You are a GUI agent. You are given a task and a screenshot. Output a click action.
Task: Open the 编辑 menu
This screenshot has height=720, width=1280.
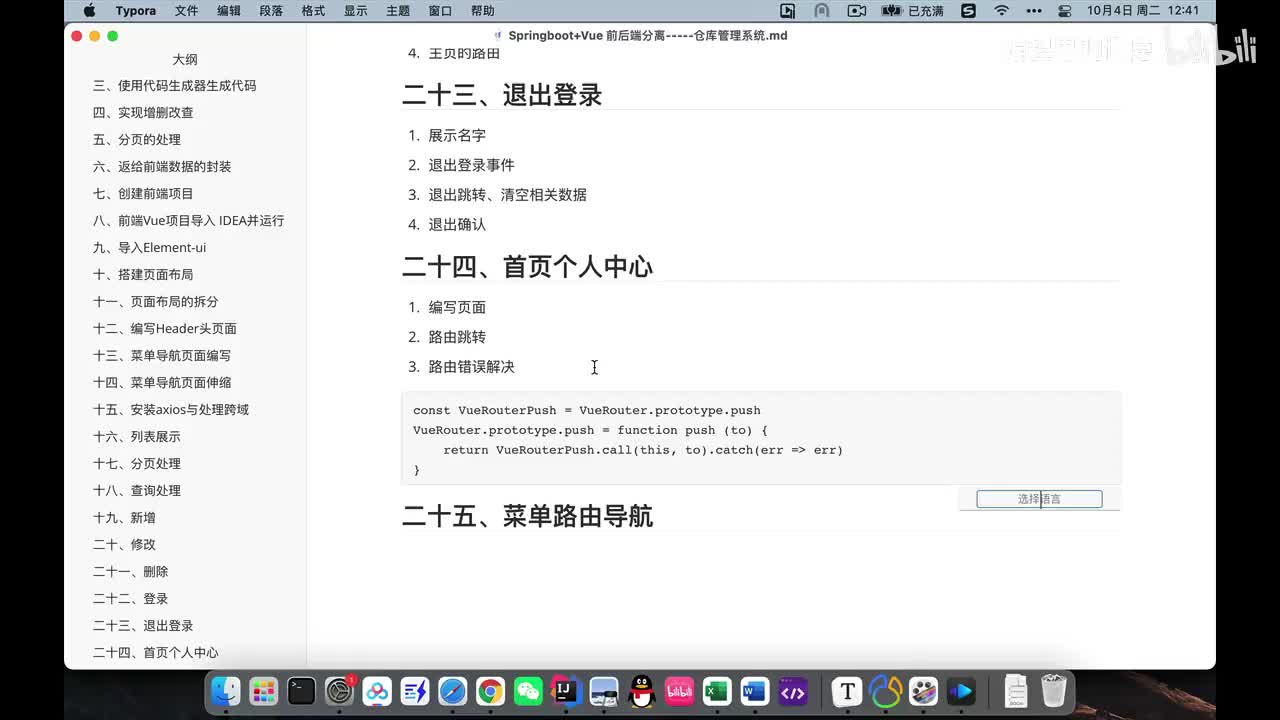[x=229, y=11]
